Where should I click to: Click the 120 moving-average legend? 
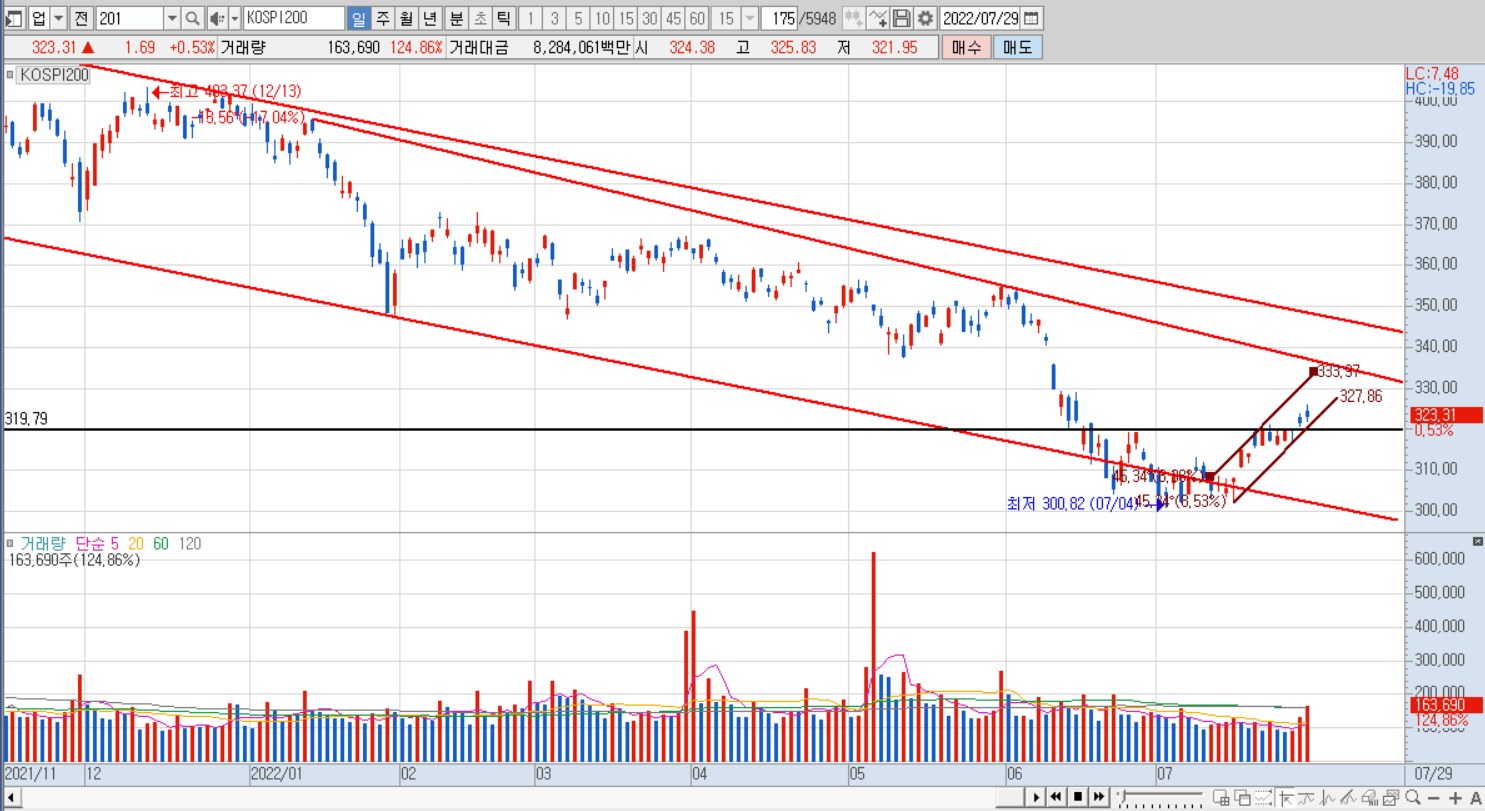[x=189, y=543]
